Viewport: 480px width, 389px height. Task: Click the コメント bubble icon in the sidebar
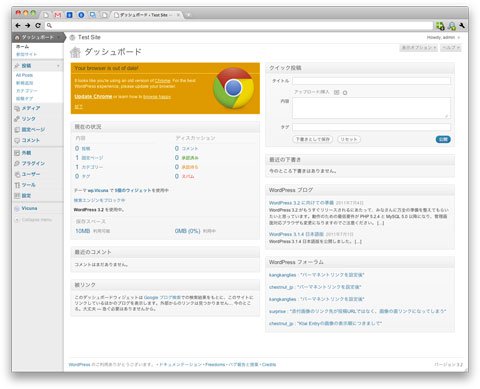[x=17, y=140]
